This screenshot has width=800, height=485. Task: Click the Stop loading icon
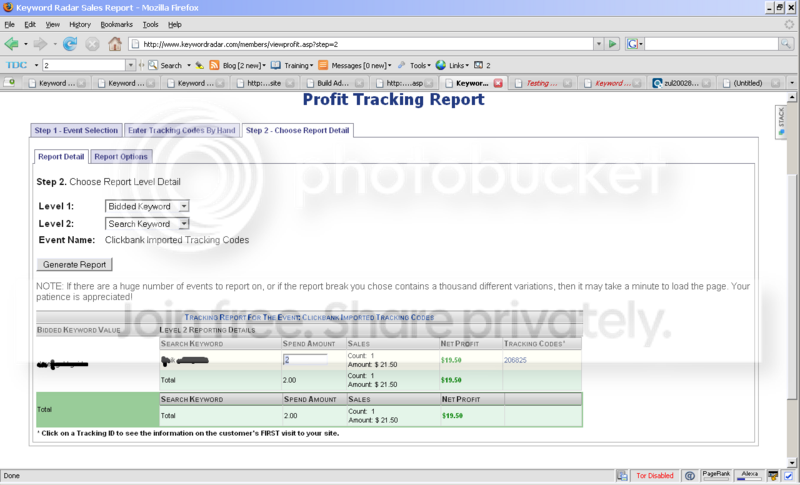pos(92,44)
